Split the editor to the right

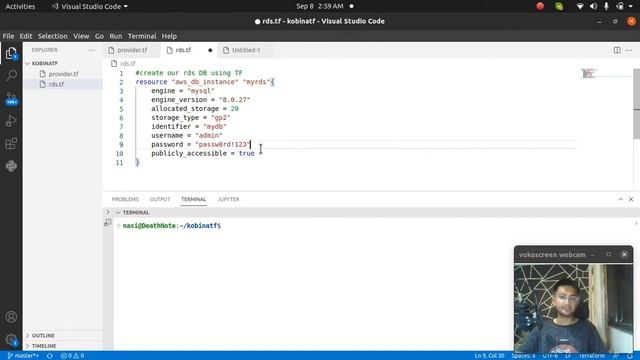[x=617, y=50]
